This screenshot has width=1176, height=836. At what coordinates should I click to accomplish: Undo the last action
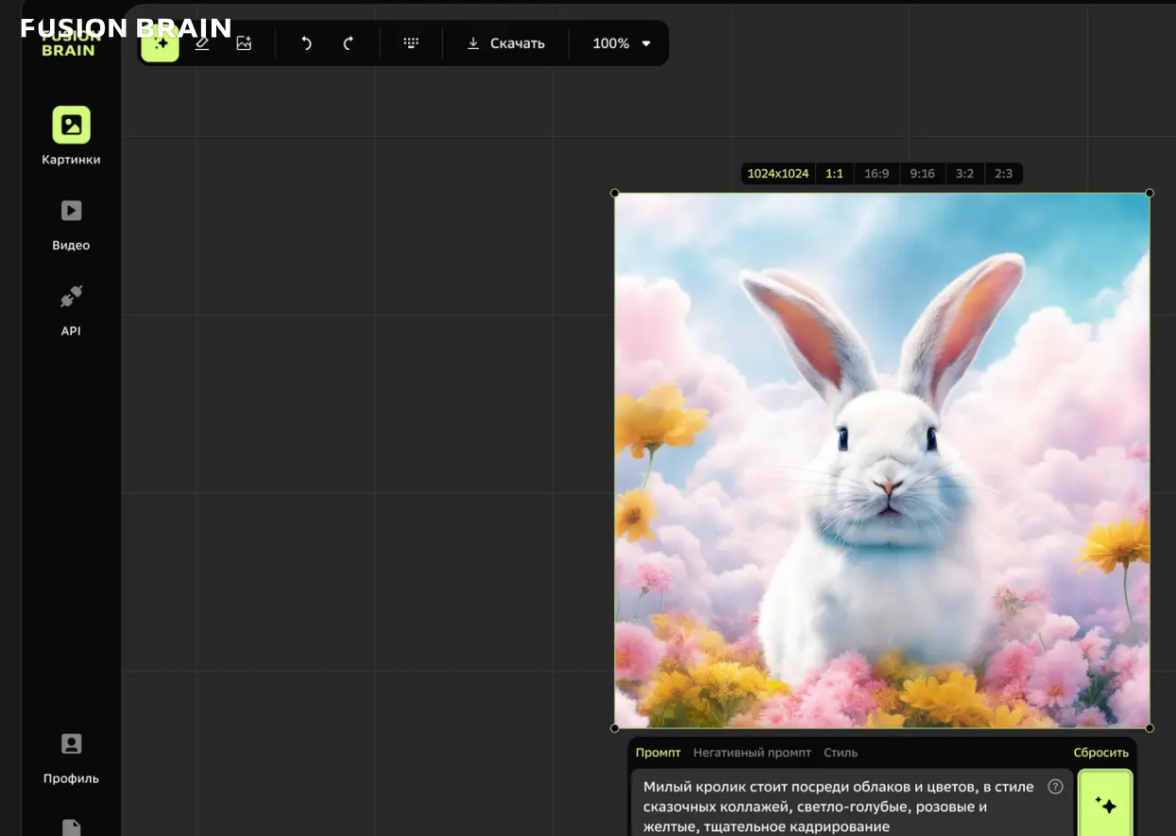[x=307, y=44]
